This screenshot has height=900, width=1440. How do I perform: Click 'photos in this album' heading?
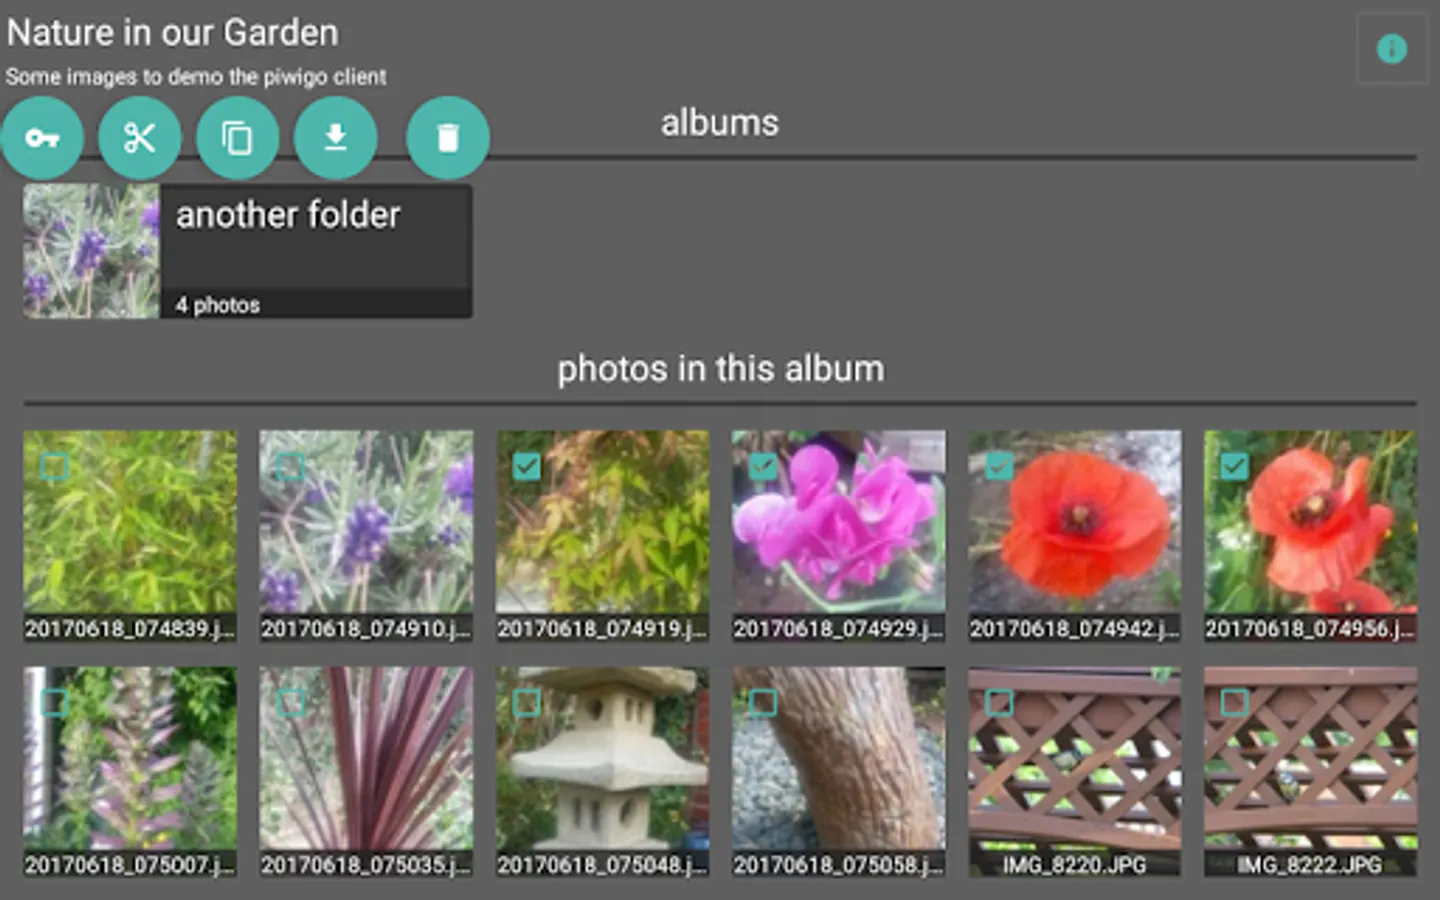point(720,369)
